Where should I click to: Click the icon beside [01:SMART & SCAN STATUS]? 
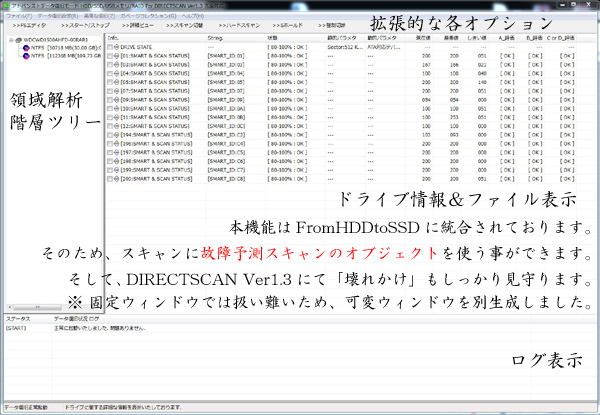click(116, 56)
